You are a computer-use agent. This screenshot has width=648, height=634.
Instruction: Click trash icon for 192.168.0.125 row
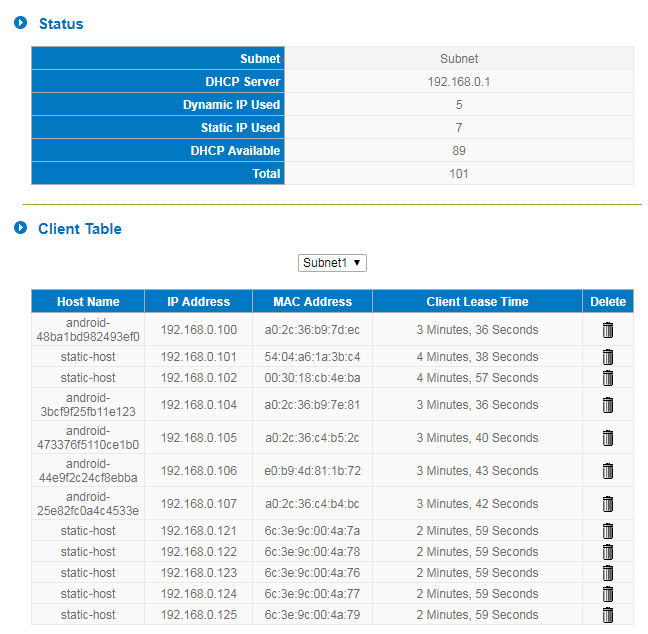[x=607, y=615]
